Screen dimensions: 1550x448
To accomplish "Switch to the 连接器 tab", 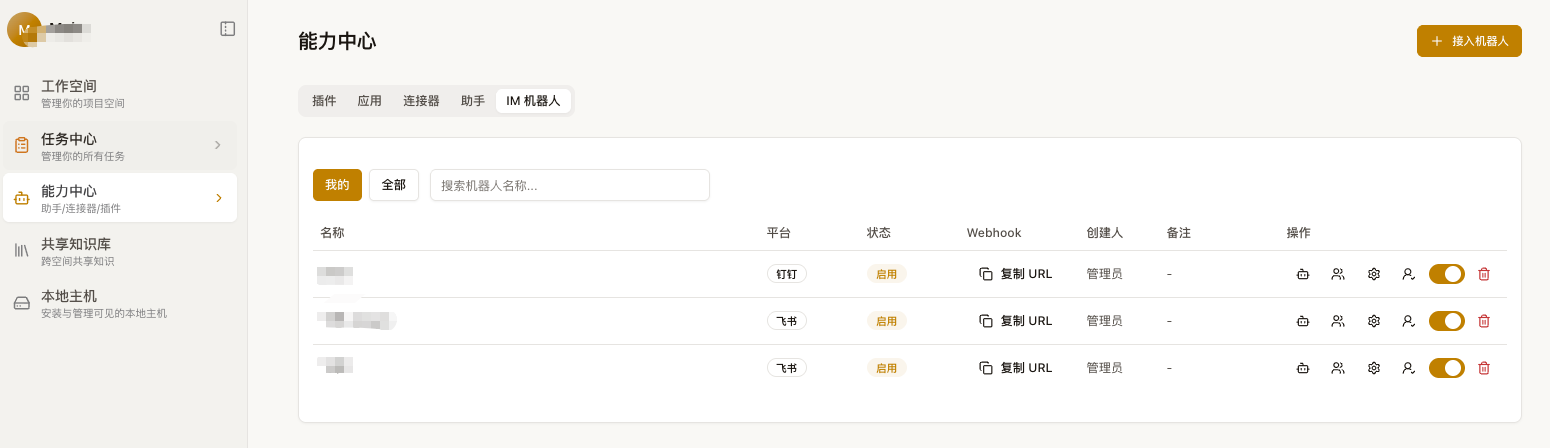I will pos(421,101).
